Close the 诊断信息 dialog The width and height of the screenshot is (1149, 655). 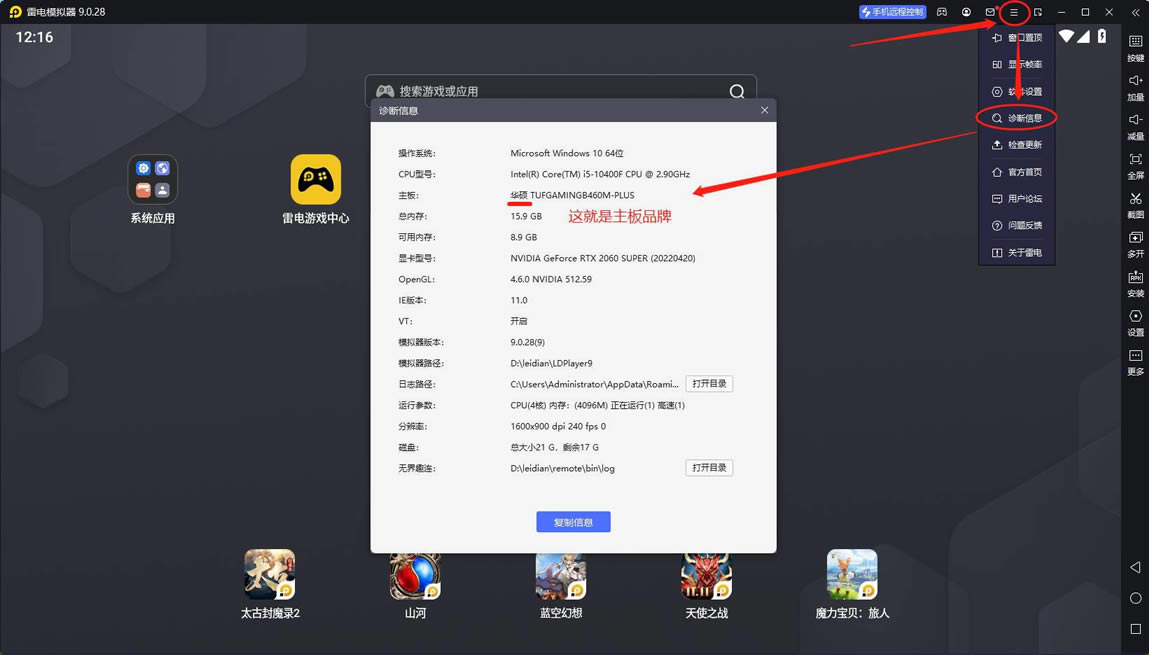coord(764,110)
